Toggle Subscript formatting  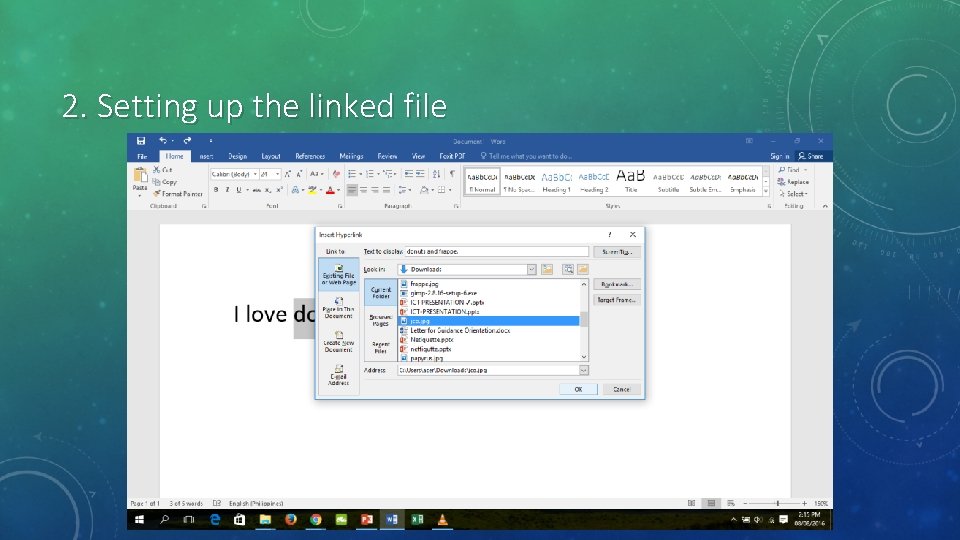pyautogui.click(x=268, y=190)
